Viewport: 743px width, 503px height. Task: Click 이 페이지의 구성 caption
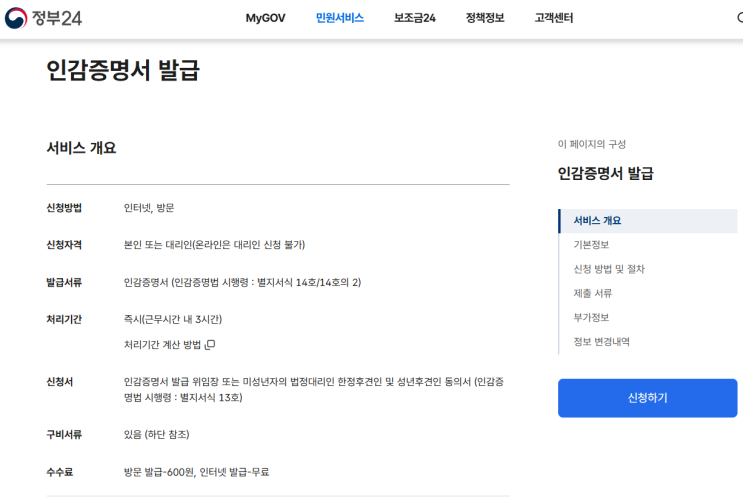click(592, 144)
